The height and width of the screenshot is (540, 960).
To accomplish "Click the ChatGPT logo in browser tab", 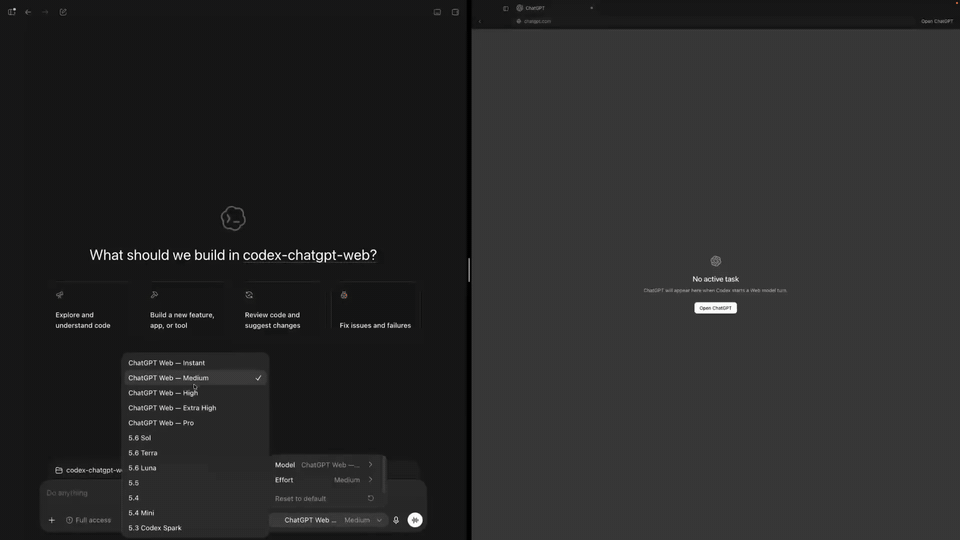I will [x=520, y=8].
